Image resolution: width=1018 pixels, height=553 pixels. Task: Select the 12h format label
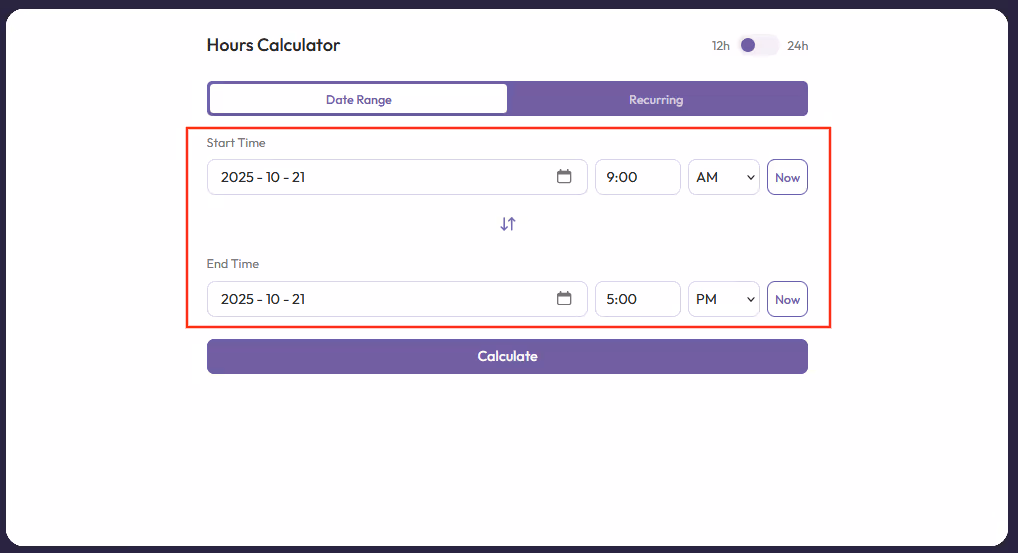click(x=721, y=45)
